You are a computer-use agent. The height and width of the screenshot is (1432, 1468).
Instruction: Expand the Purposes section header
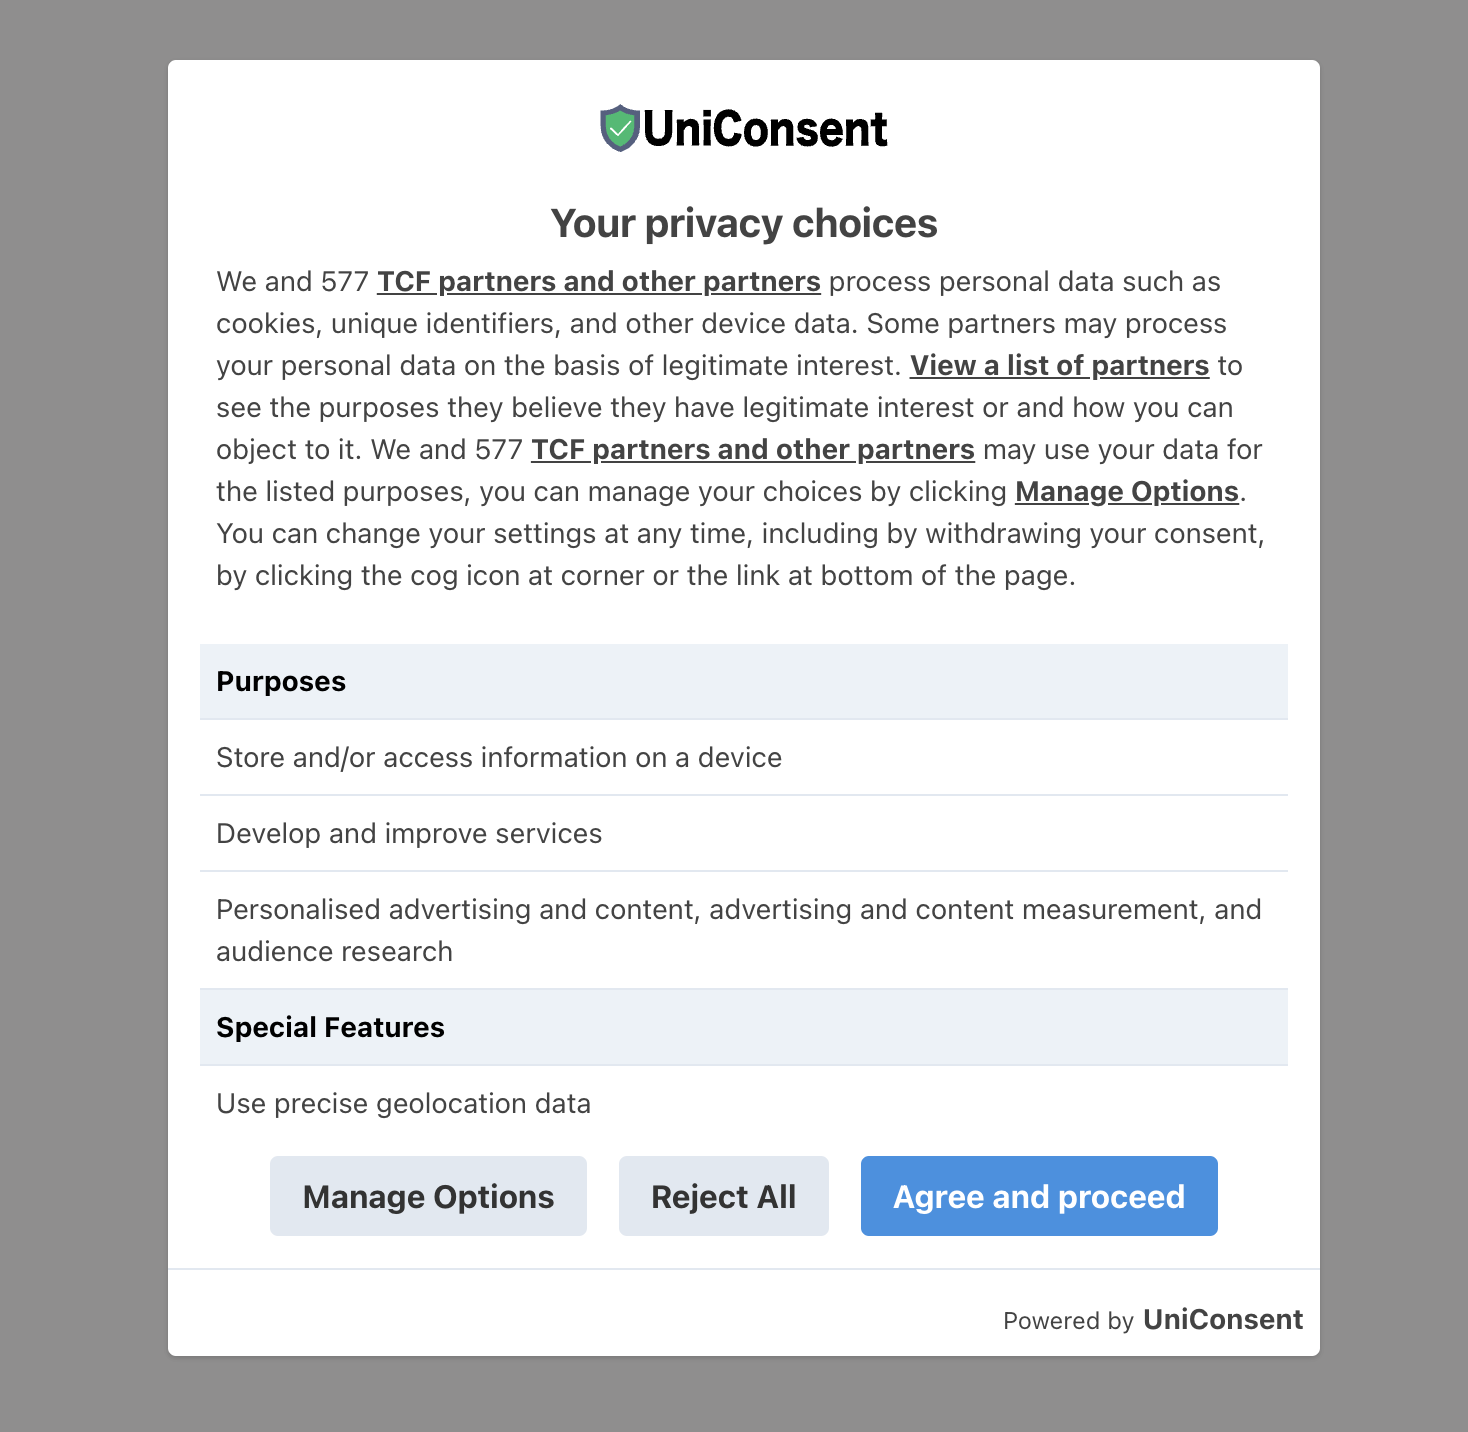(x=743, y=682)
